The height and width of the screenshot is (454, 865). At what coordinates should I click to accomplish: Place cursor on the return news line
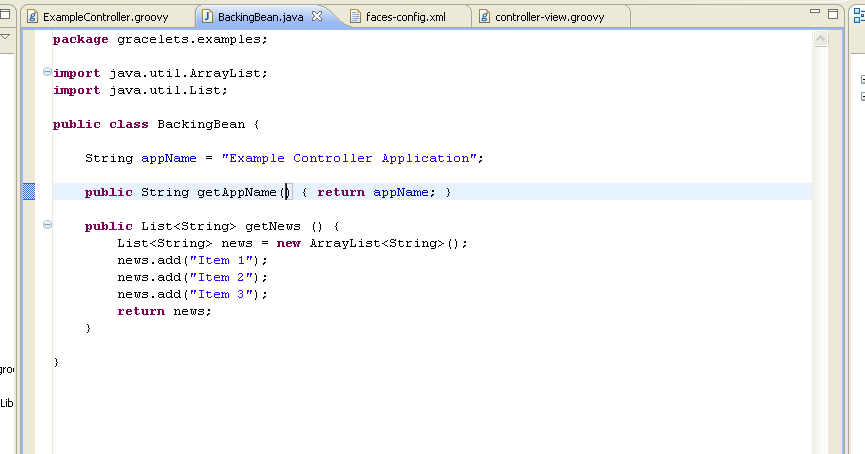pos(164,311)
